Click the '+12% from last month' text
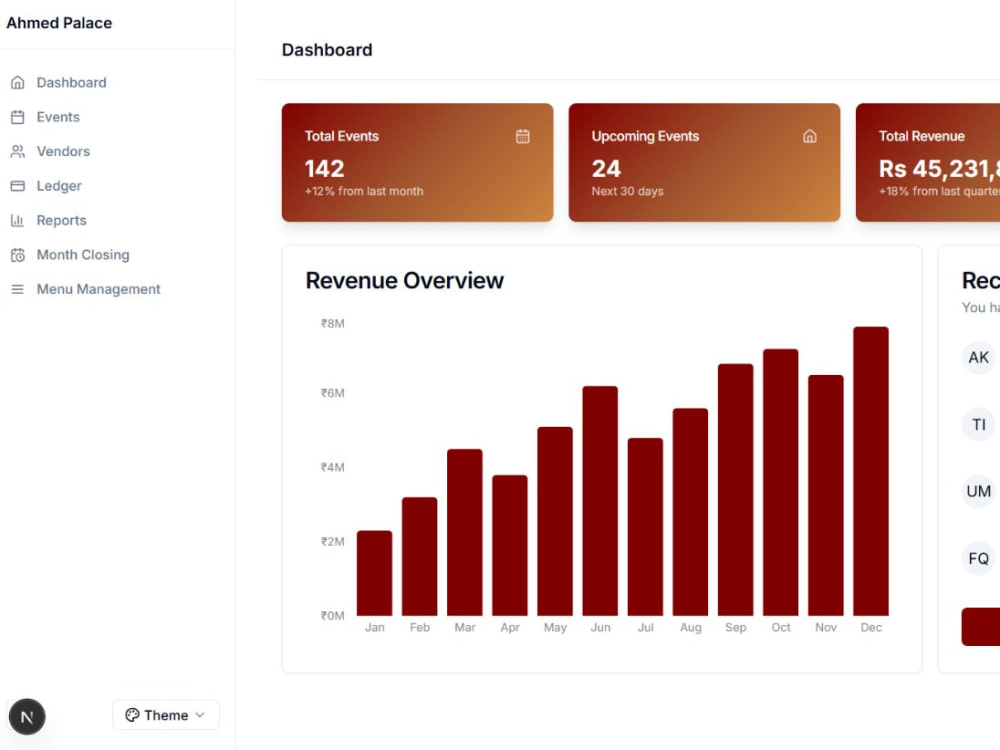The image size is (1000, 750). click(x=364, y=191)
